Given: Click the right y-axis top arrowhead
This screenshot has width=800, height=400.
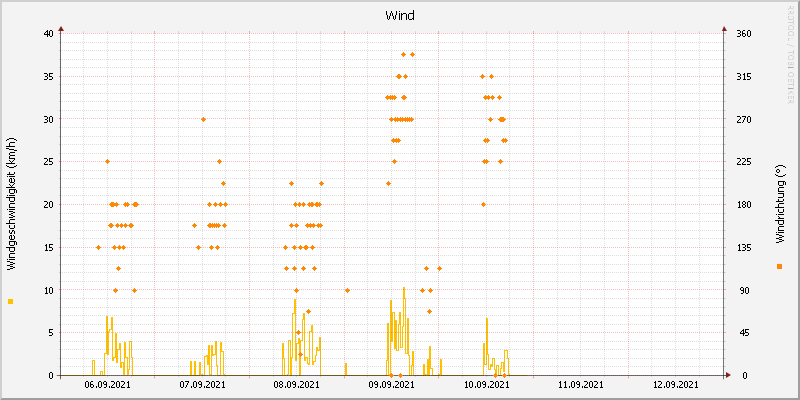Looking at the screenshot, I should (724, 29).
